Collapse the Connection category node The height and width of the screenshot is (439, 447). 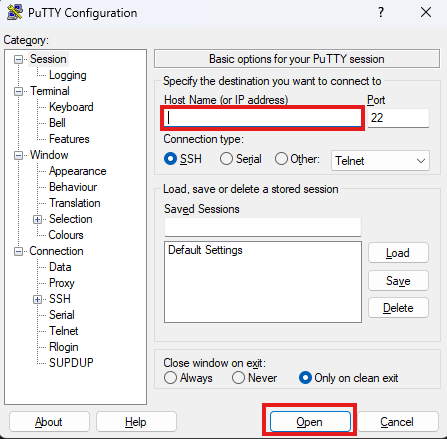(18, 251)
